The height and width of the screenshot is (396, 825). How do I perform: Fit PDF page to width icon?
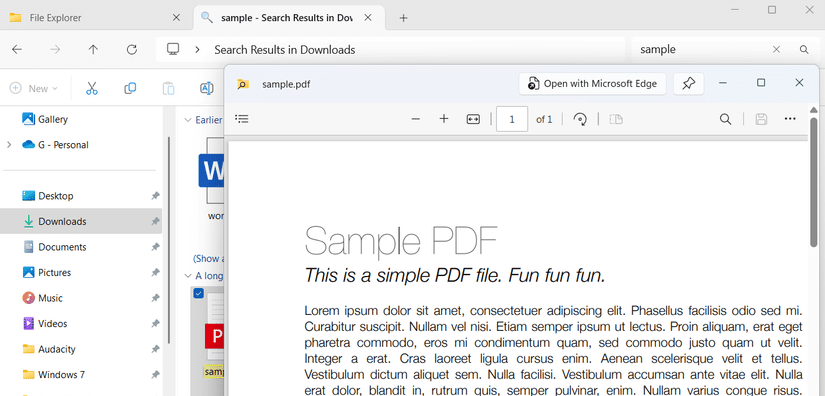(473, 119)
